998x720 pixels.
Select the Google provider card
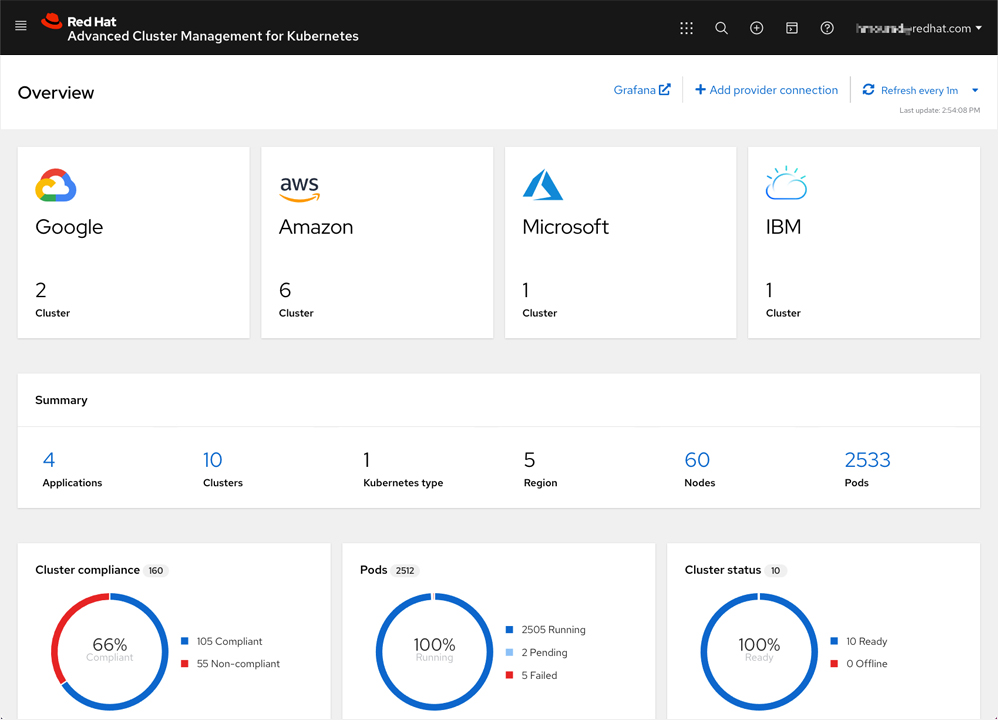pyautogui.click(x=133, y=242)
